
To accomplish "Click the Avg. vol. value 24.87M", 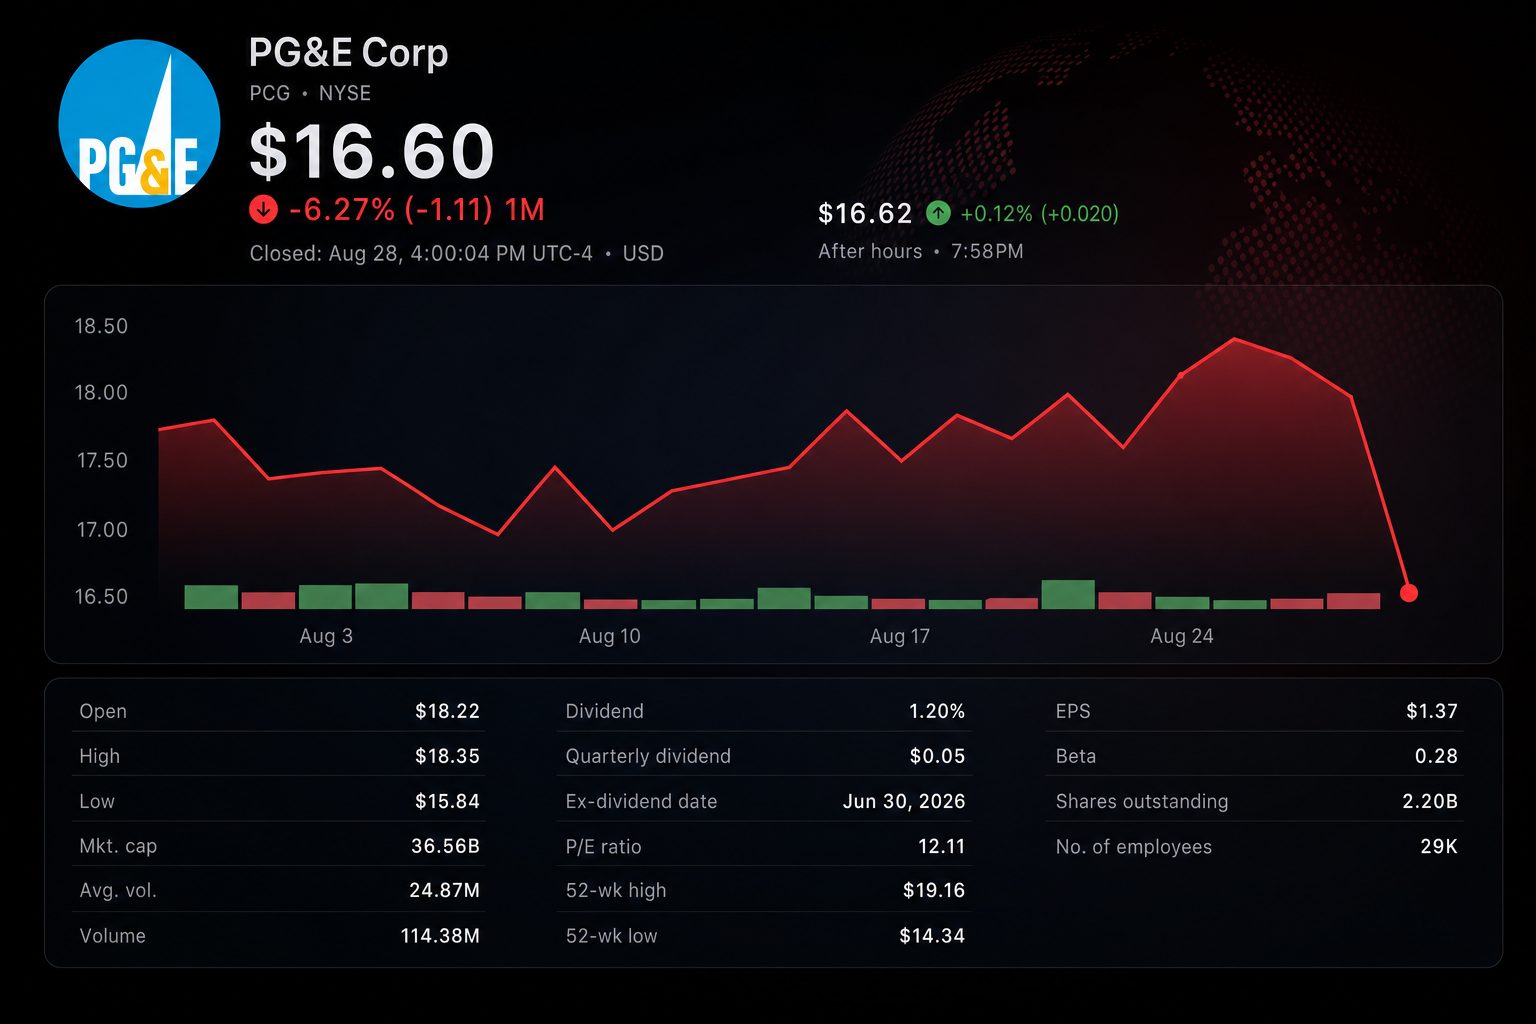I will 445,890.
